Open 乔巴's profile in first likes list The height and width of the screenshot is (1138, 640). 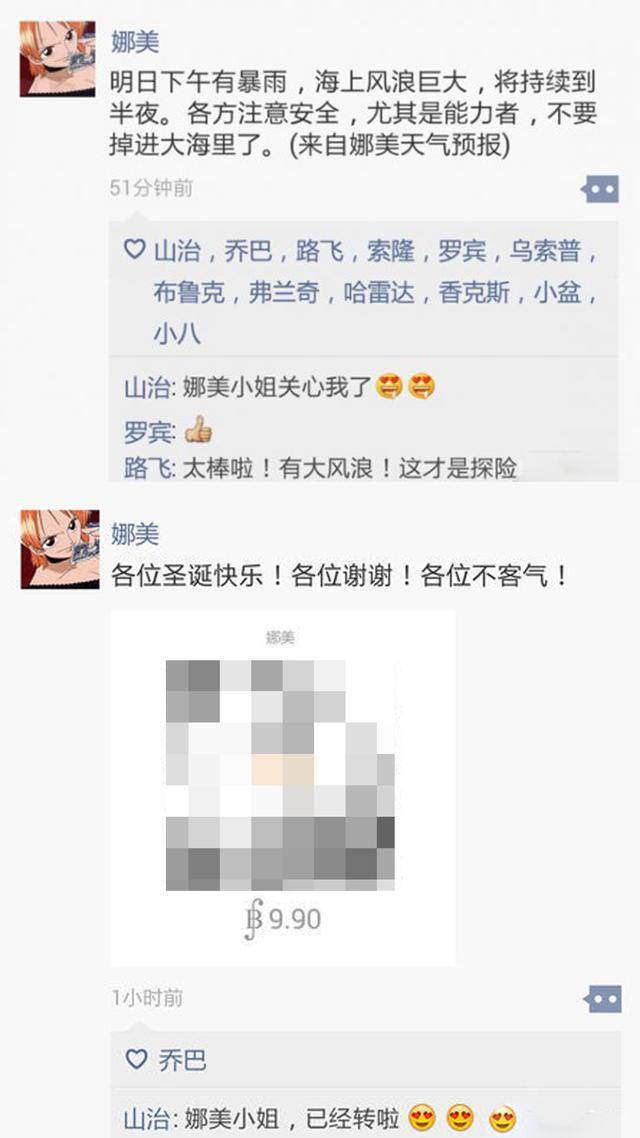tap(247, 251)
